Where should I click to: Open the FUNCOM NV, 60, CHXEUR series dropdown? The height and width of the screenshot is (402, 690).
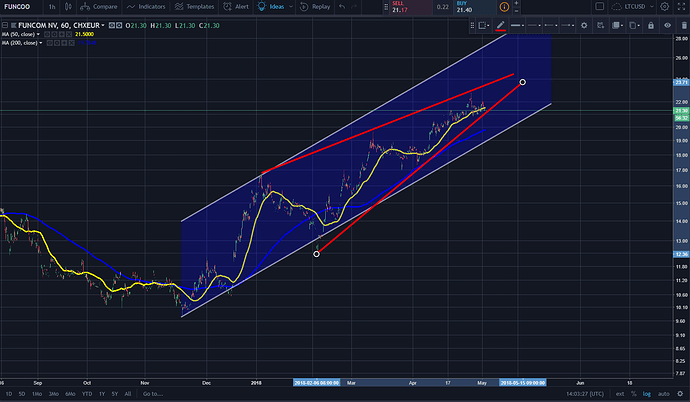103,26
